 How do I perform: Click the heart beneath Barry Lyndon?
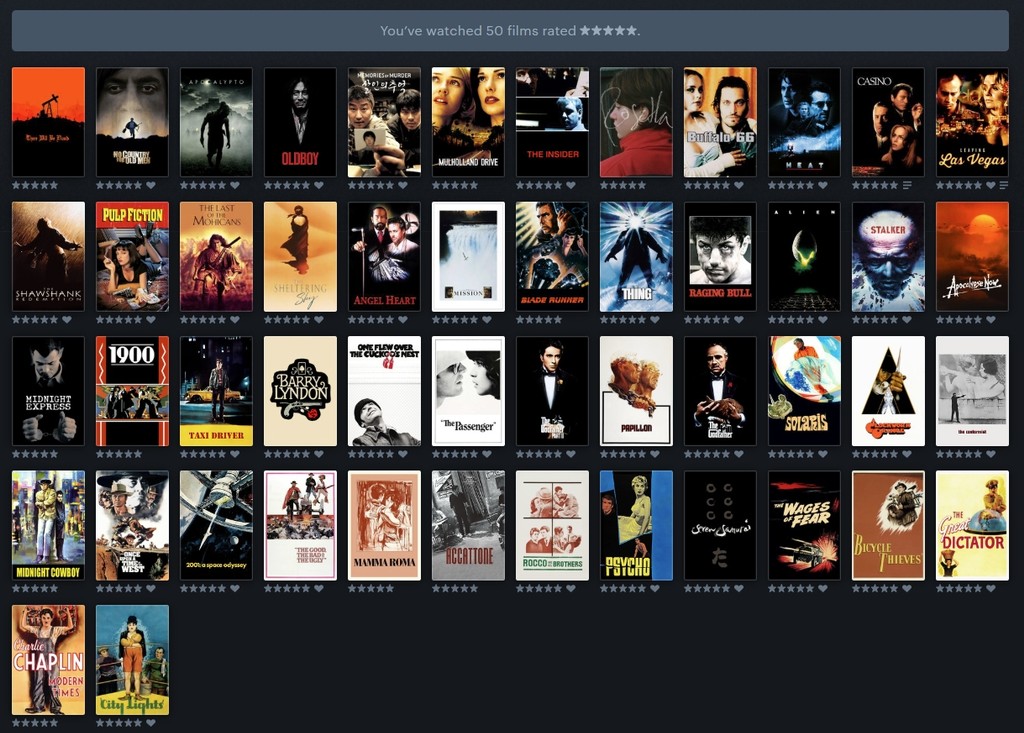(319, 454)
